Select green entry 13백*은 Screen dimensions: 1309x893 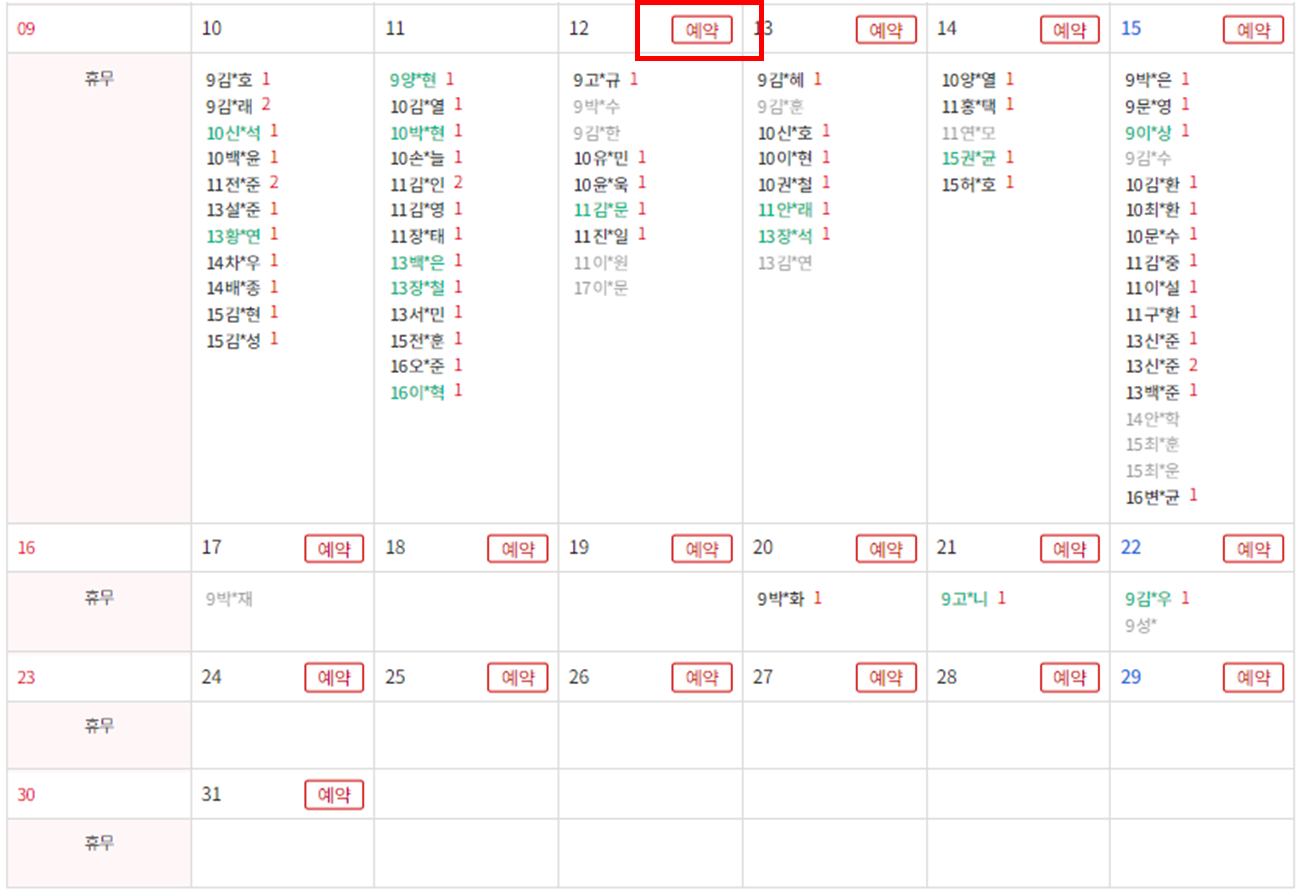point(418,262)
